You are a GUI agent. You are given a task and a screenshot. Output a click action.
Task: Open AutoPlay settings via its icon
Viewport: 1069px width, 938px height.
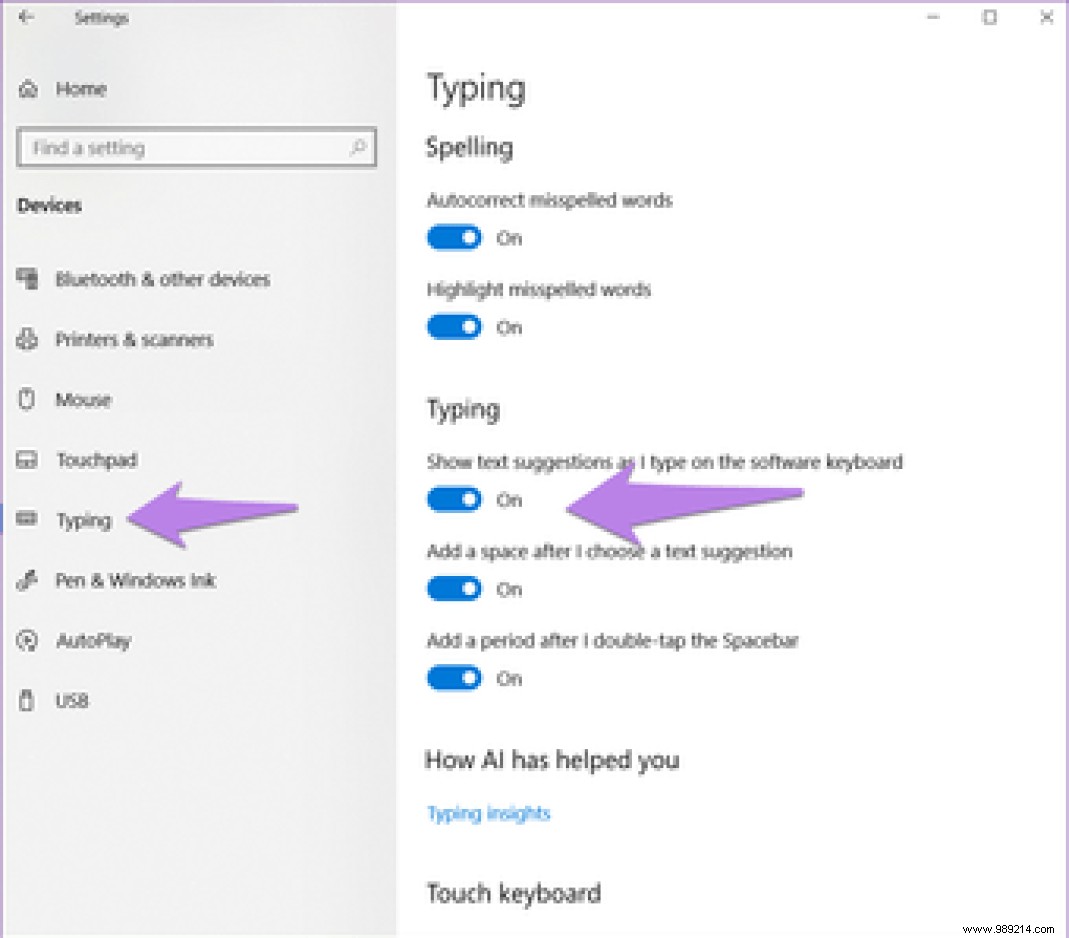(26, 640)
